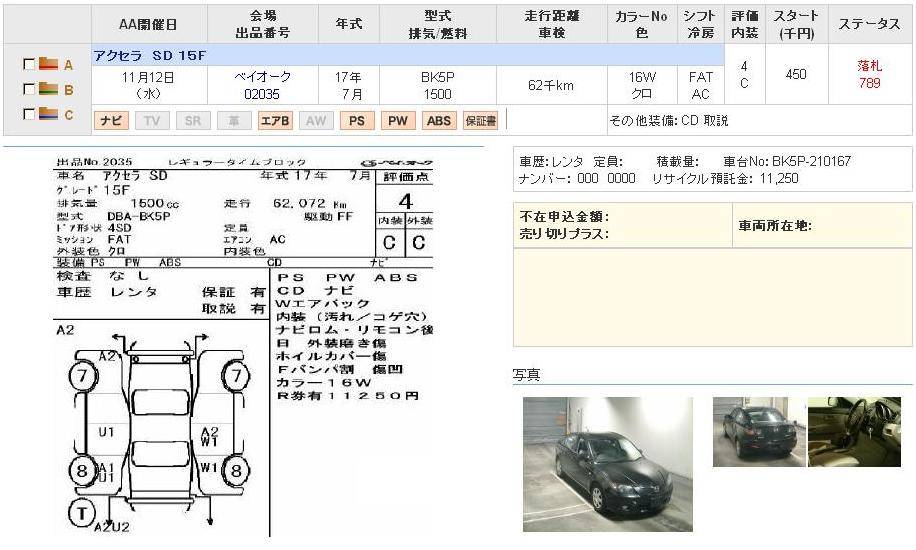Open the rear view car photo thumbnail

pos(759,432)
